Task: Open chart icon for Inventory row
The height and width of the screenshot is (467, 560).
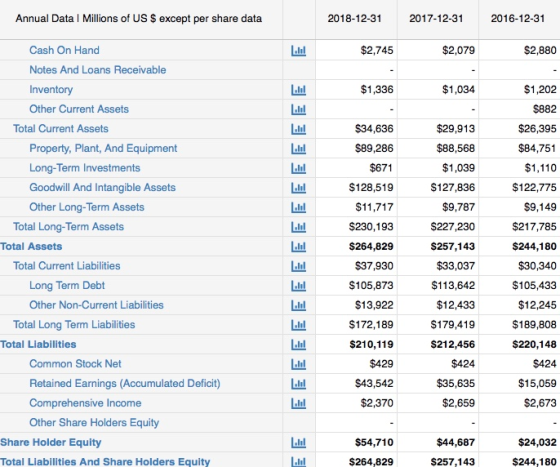Action: 299,90
